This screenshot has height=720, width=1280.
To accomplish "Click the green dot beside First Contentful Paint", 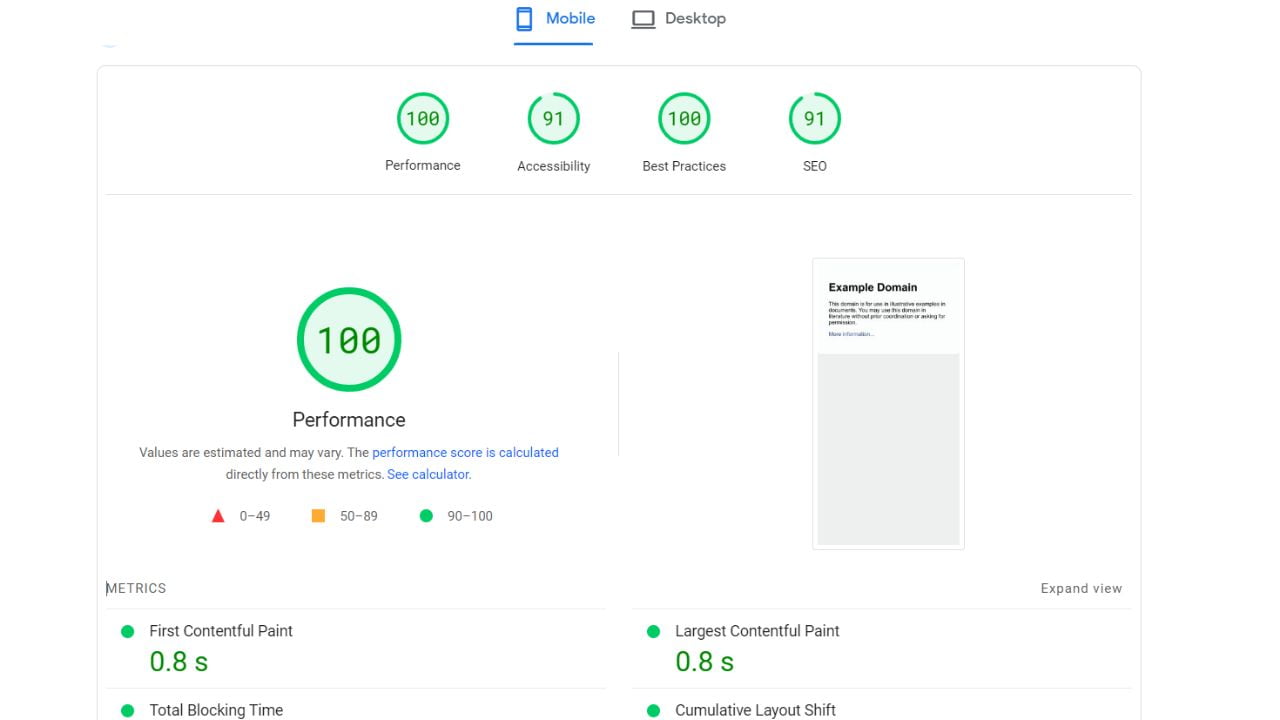I will coord(127,631).
